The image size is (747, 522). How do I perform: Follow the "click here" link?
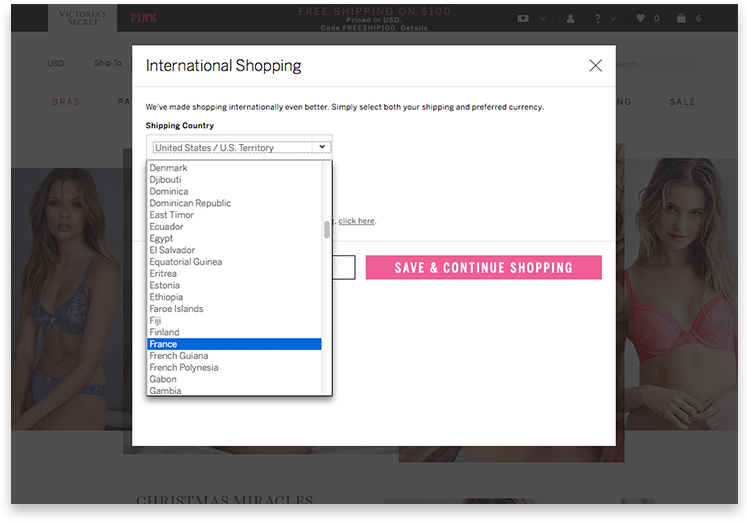pos(356,221)
